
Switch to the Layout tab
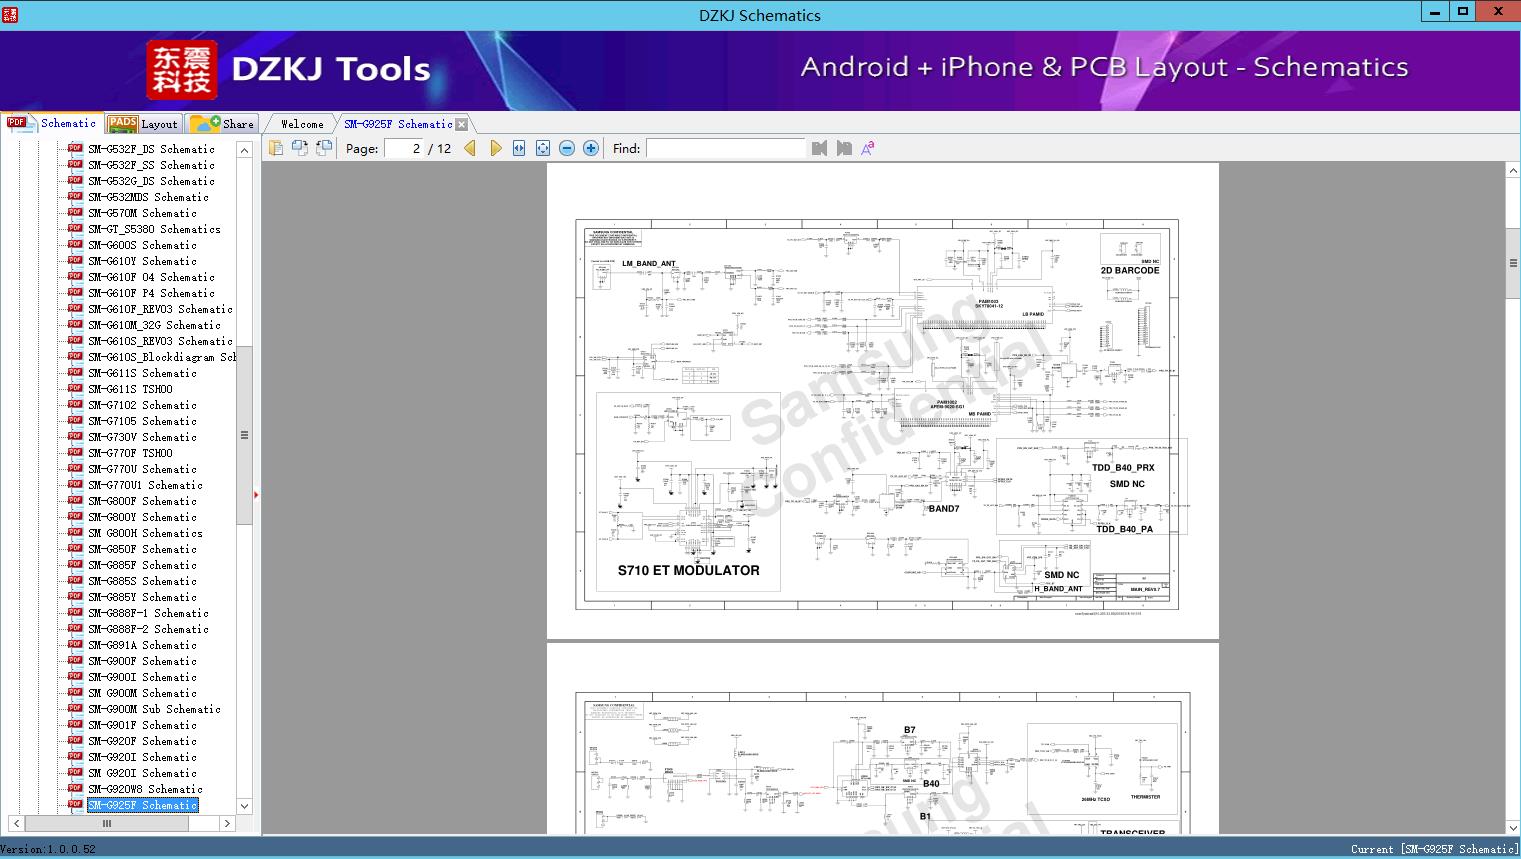(x=143, y=124)
